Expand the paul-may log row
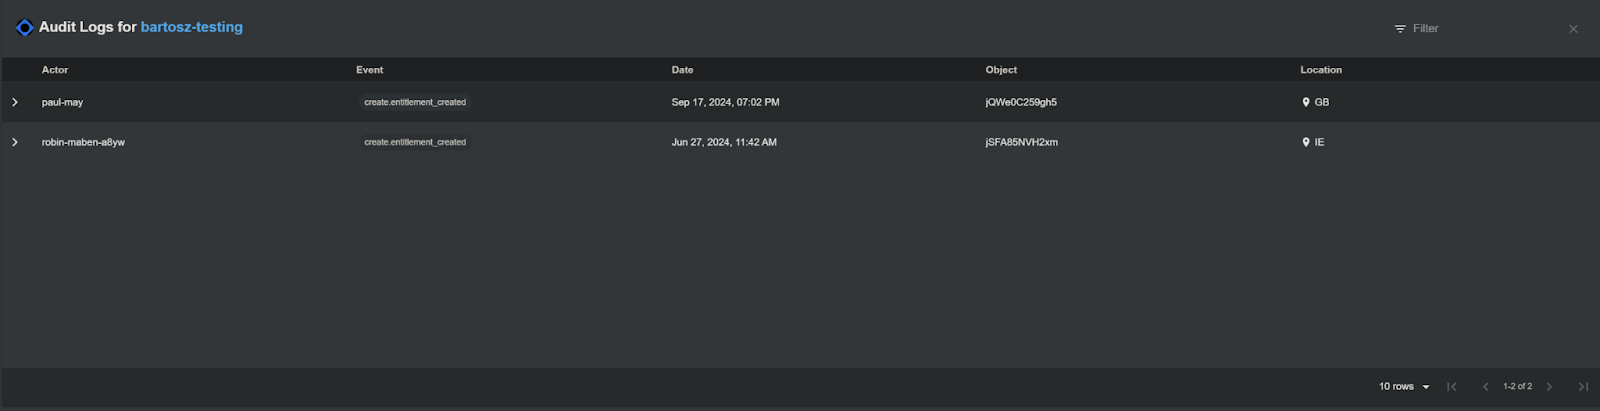The width and height of the screenshot is (1600, 411). click(x=15, y=102)
